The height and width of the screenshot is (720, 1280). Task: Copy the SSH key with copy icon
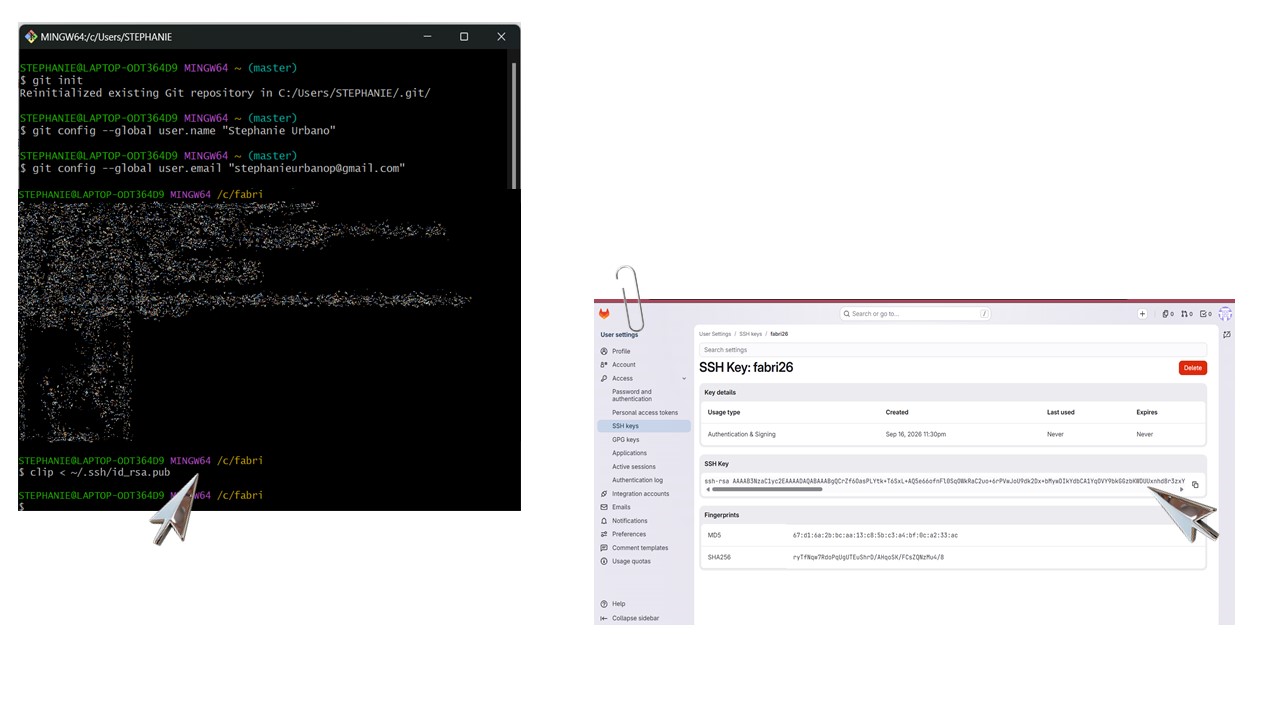click(x=1195, y=485)
